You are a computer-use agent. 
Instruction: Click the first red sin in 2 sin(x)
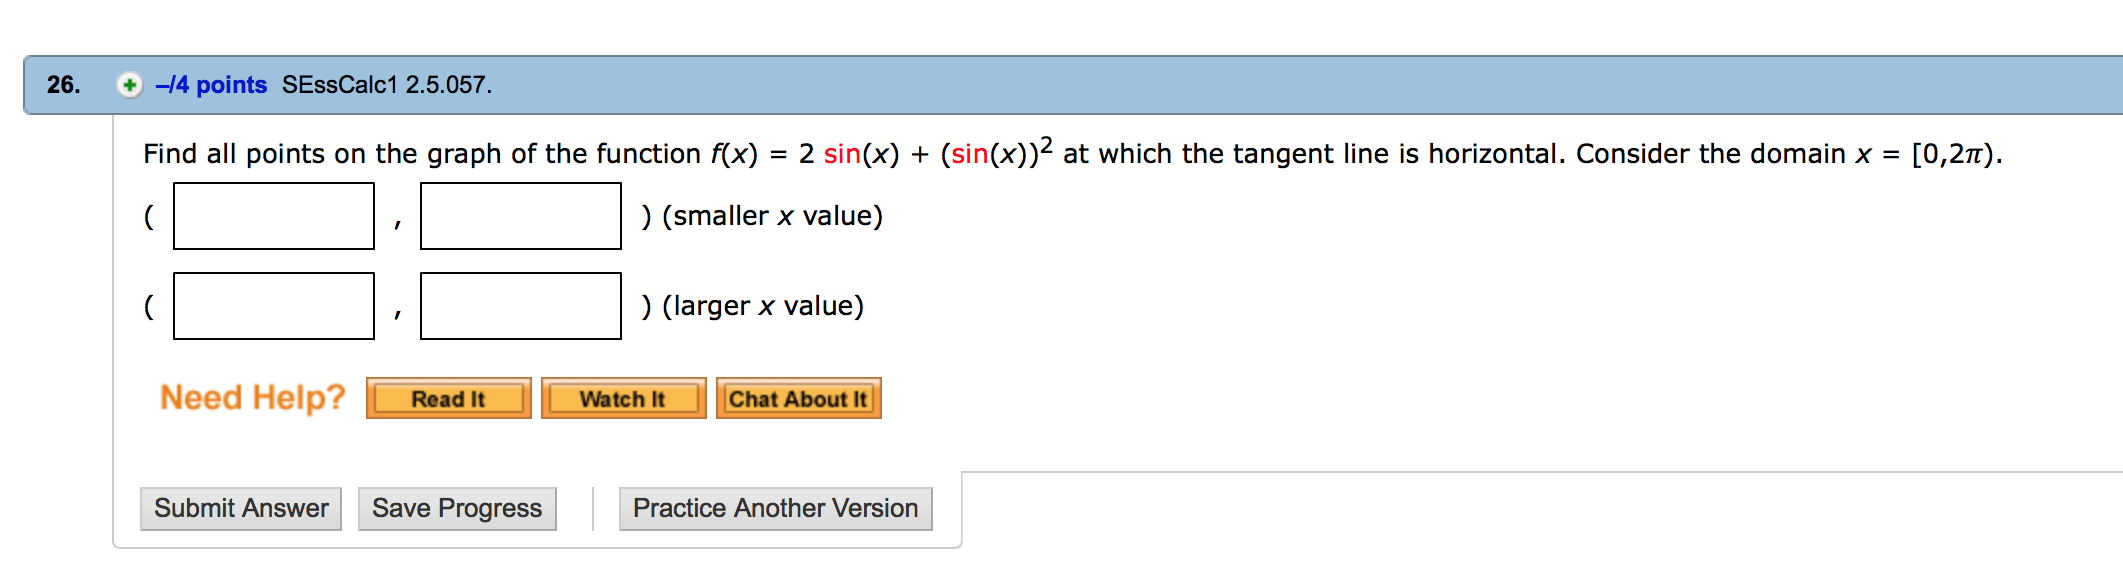click(842, 154)
